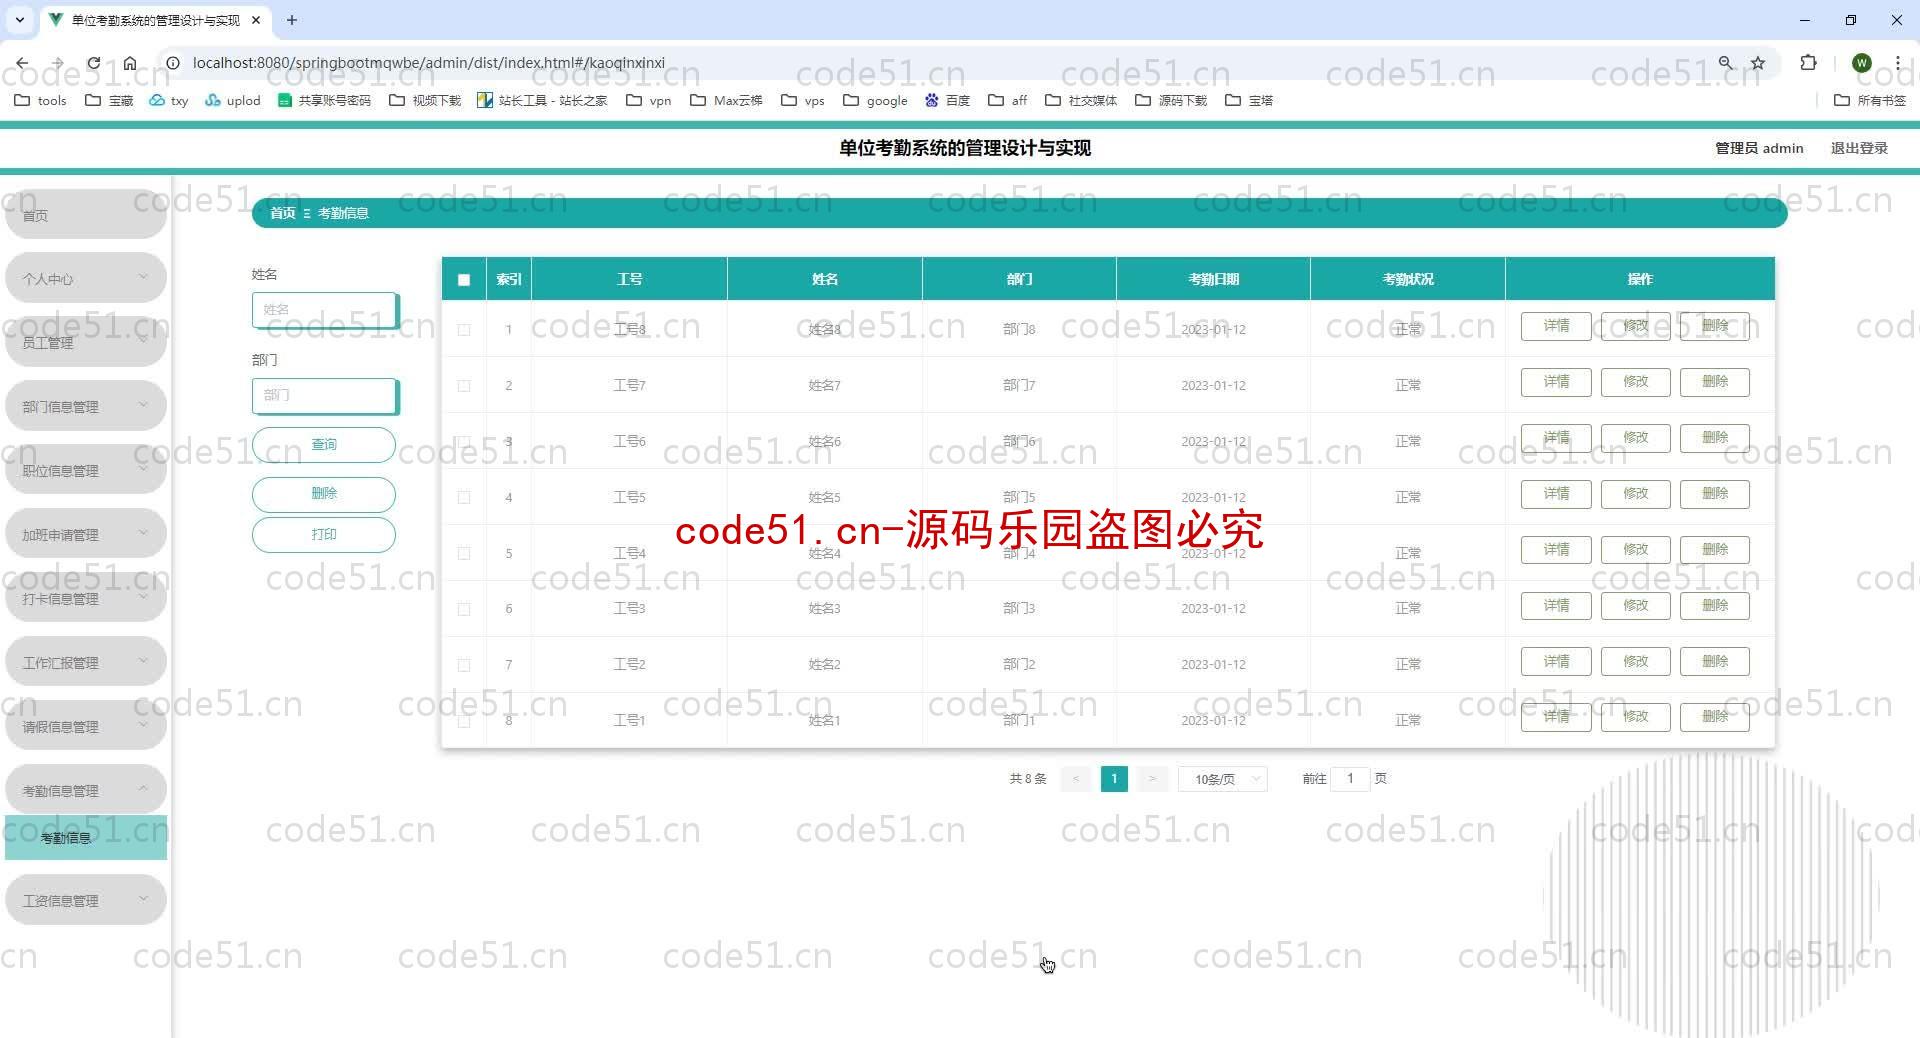The height and width of the screenshot is (1038, 1920).
Task: Toggle the select-all checkbox in table header
Action: tap(464, 280)
